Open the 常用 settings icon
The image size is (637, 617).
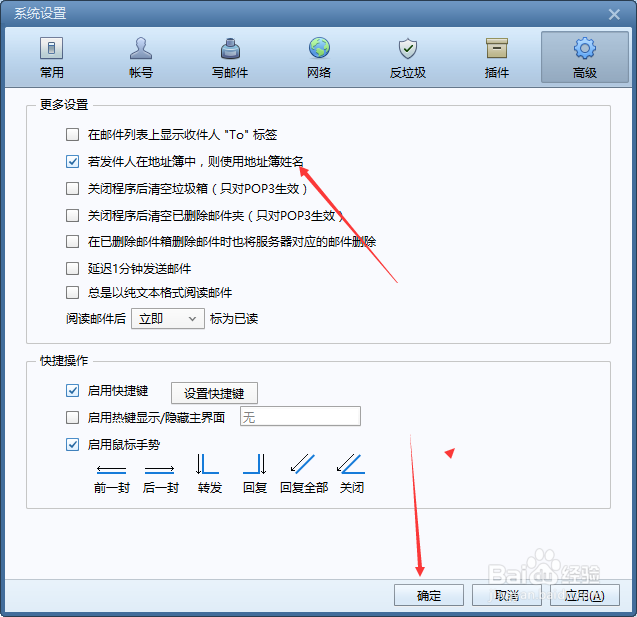pyautogui.click(x=51, y=48)
